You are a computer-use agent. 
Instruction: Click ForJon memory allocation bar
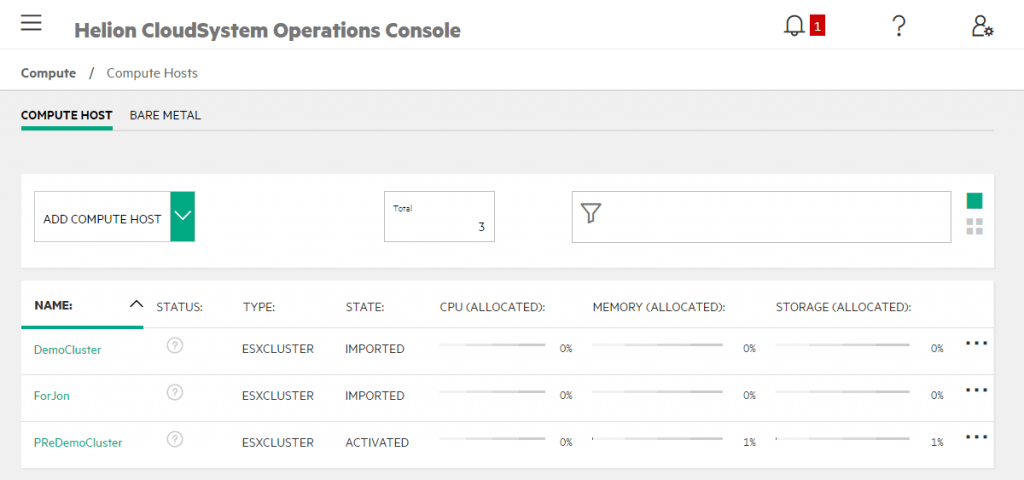click(658, 391)
